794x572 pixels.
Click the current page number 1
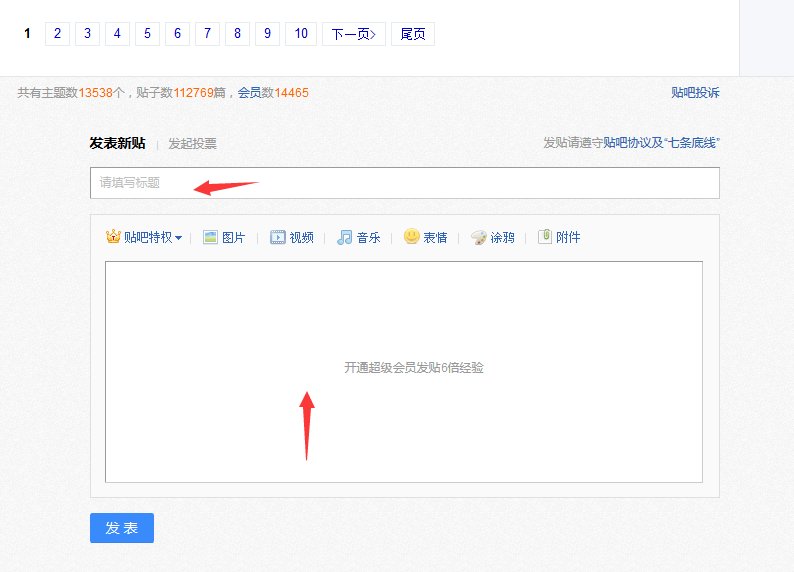27,34
